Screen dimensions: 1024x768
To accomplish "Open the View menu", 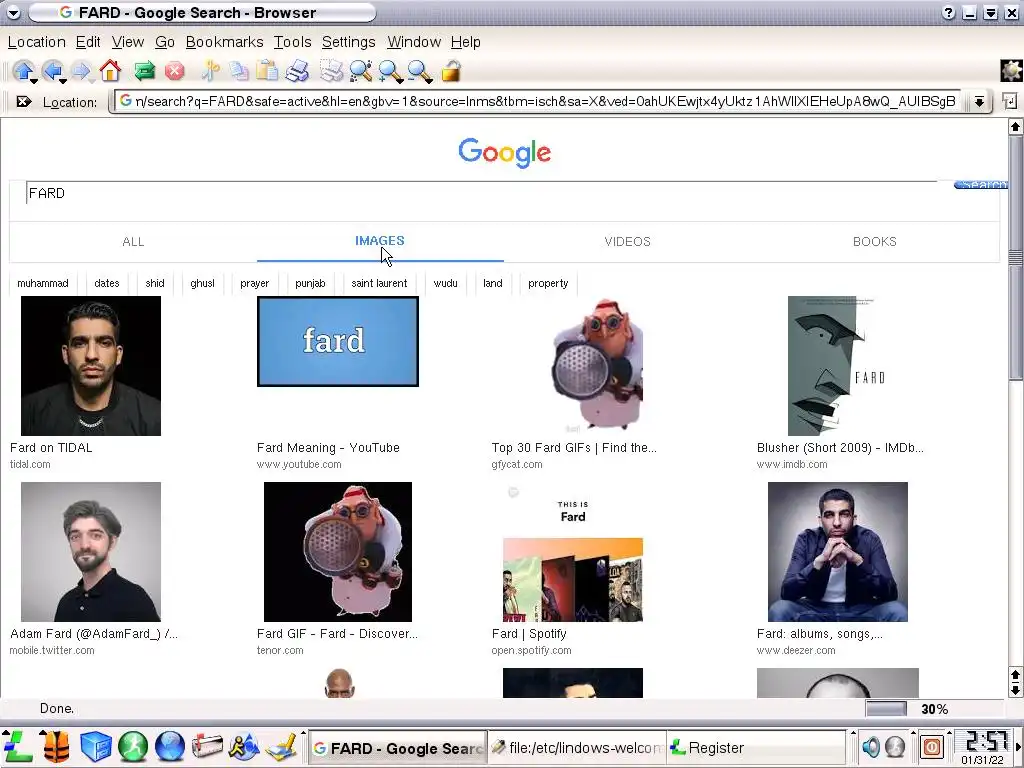I will point(127,42).
